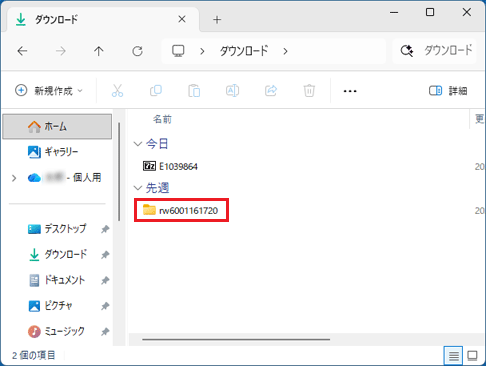Expand the chevron after the monitor icon
The image size is (486, 366).
click(202, 51)
